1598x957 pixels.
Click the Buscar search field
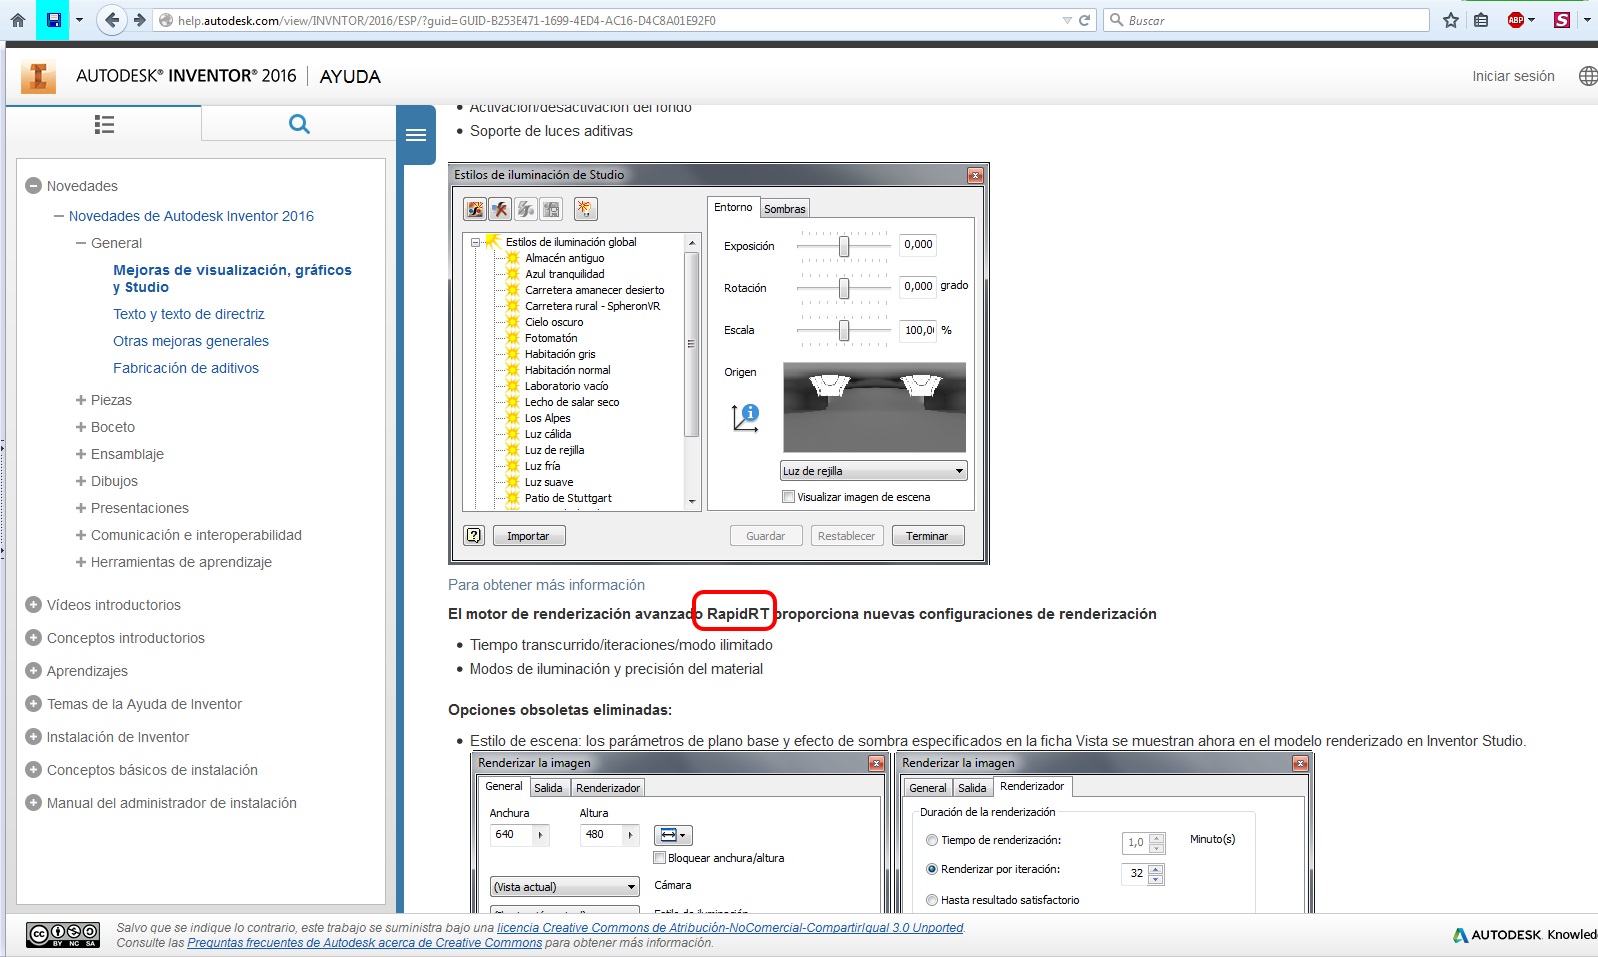1266,20
